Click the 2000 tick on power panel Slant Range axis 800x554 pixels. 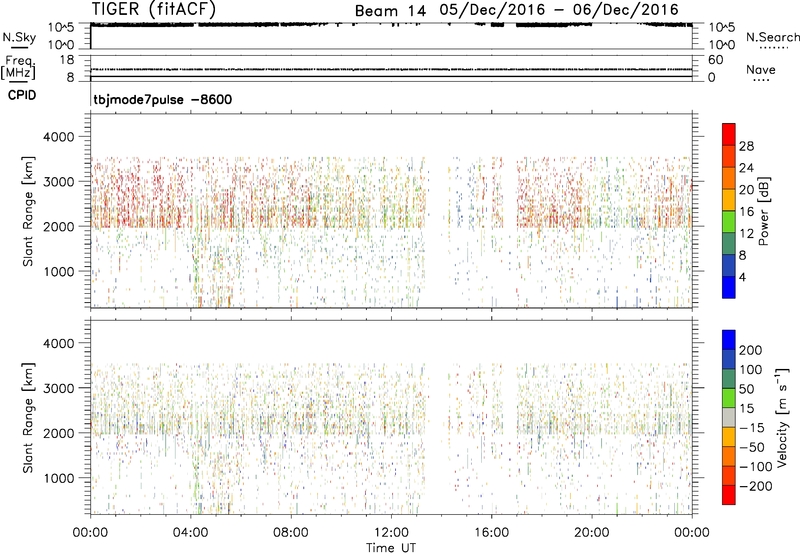pos(58,226)
